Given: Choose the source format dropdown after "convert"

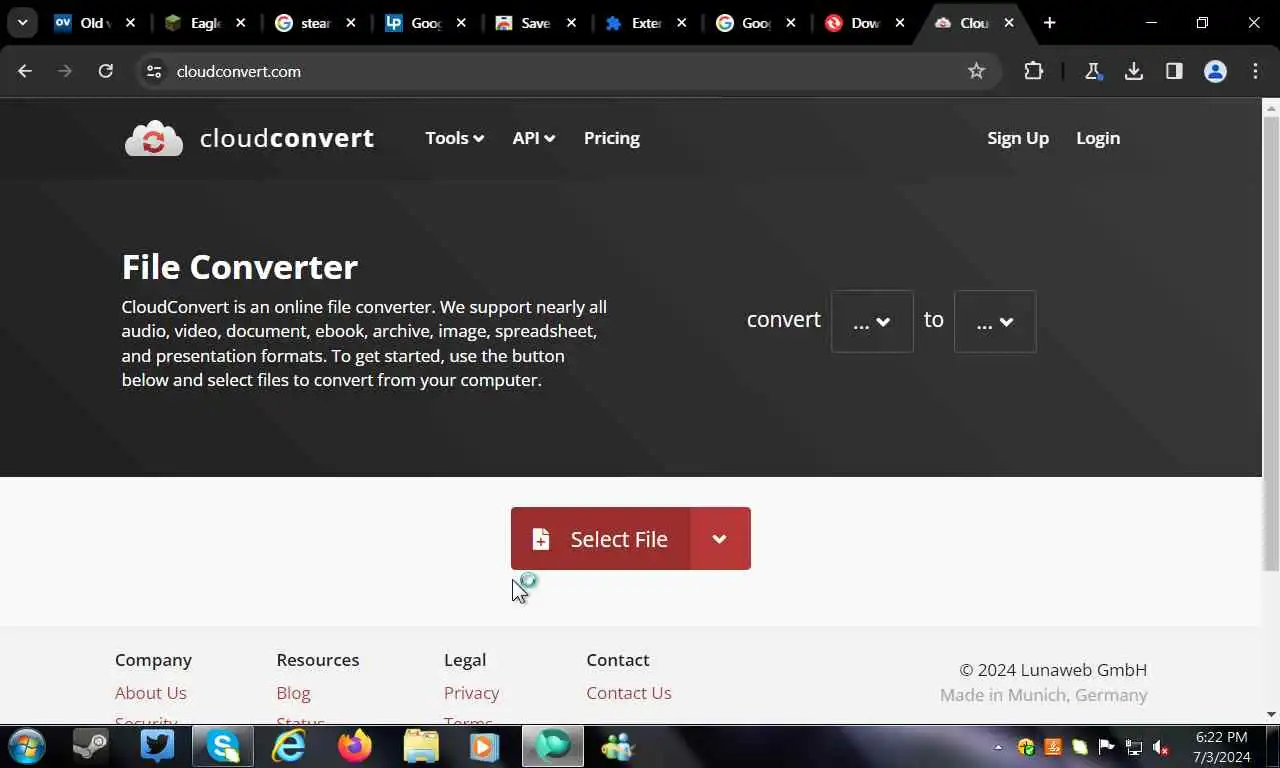Looking at the screenshot, I should pos(872,321).
